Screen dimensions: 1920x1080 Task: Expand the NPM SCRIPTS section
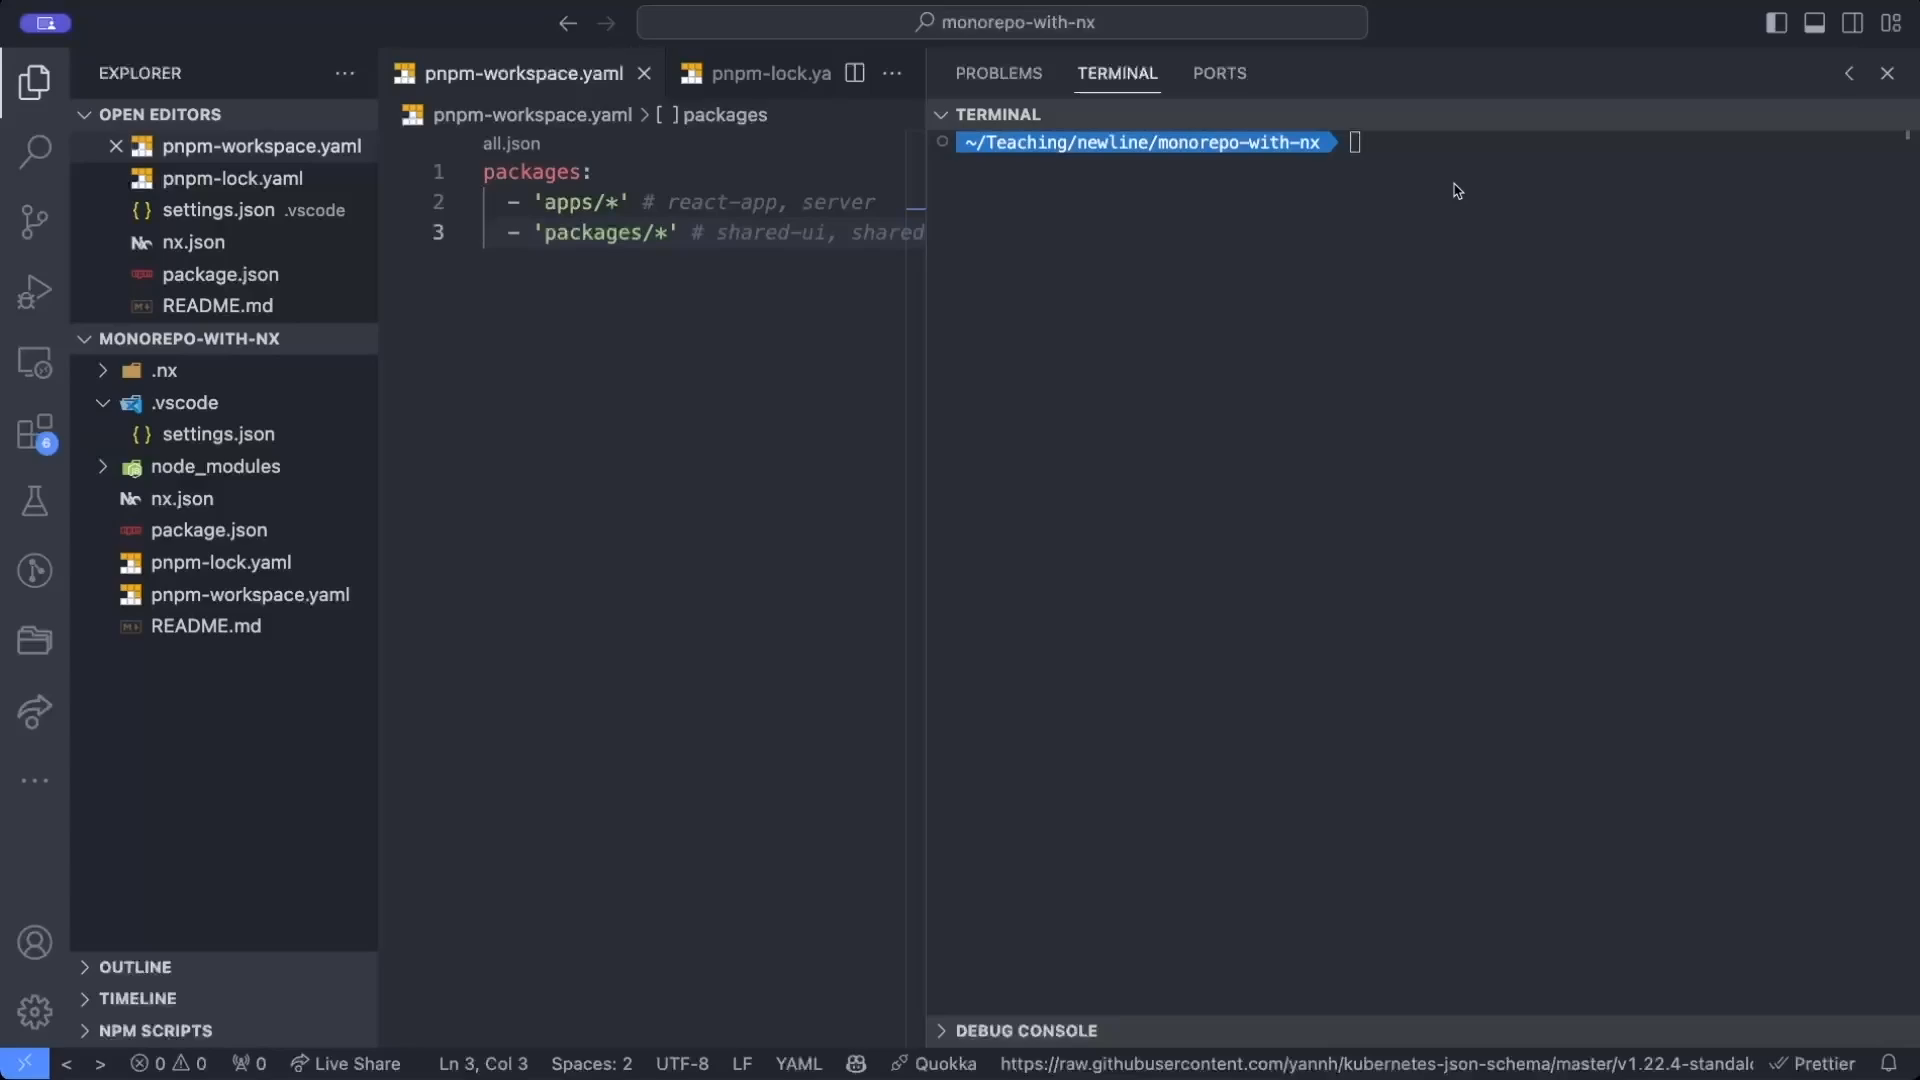coord(155,1031)
